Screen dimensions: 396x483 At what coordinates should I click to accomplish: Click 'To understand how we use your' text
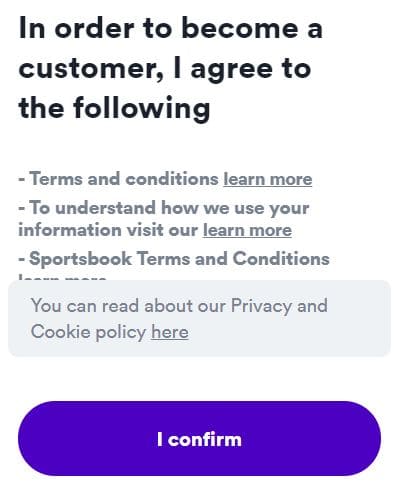click(169, 208)
